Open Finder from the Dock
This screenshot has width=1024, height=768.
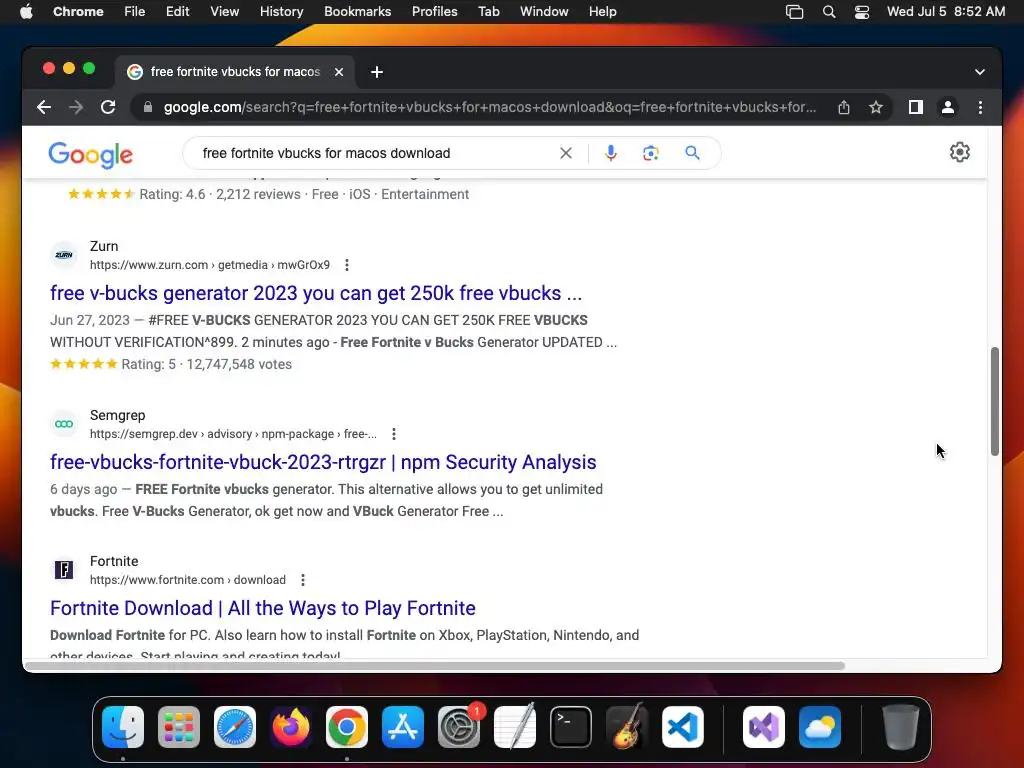coord(123,727)
